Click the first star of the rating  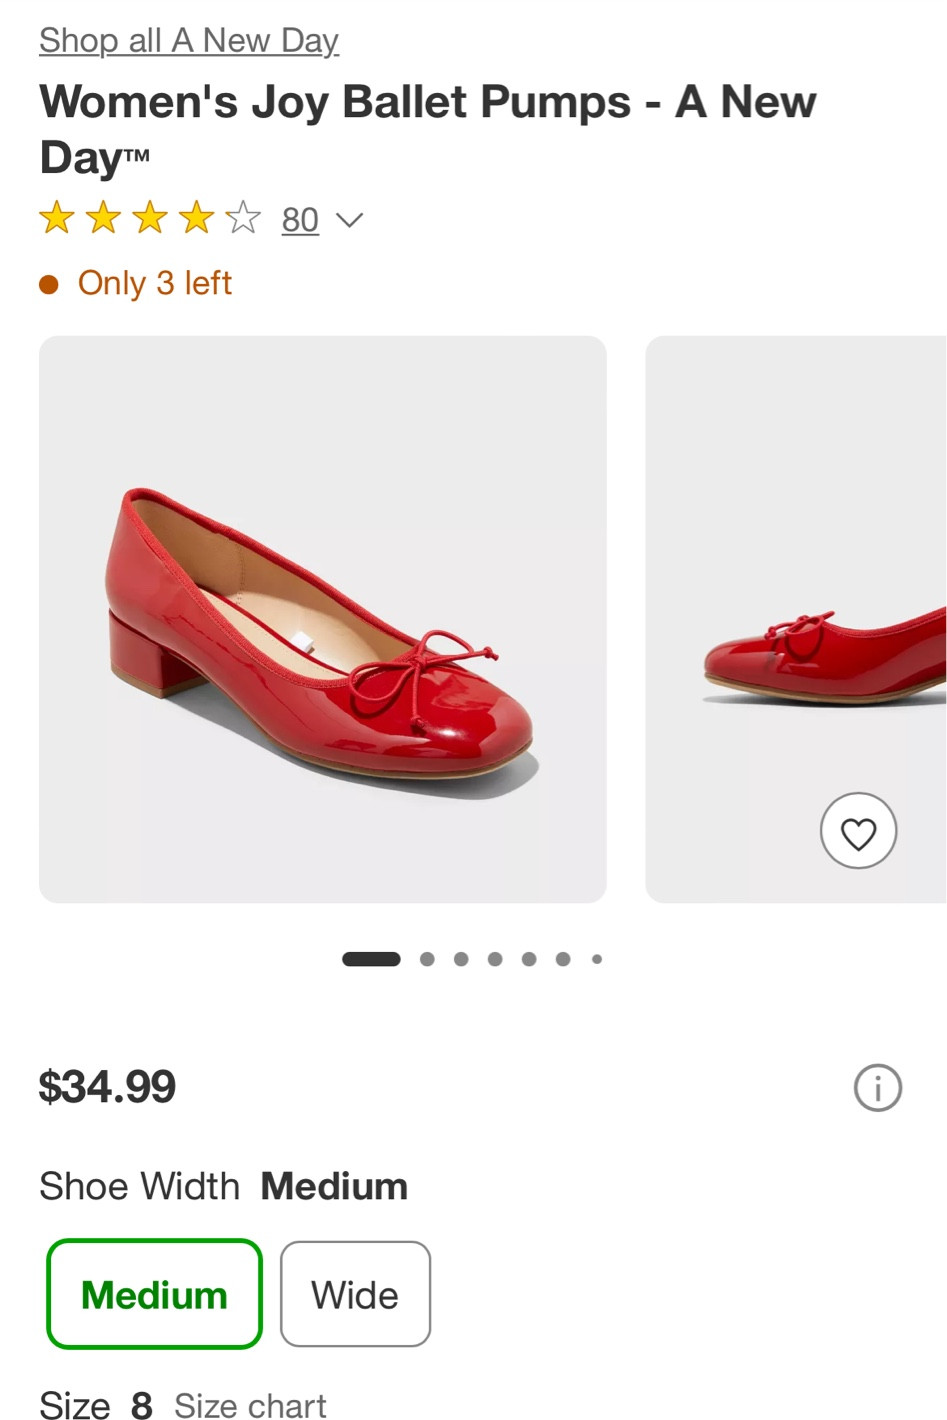coord(55,218)
